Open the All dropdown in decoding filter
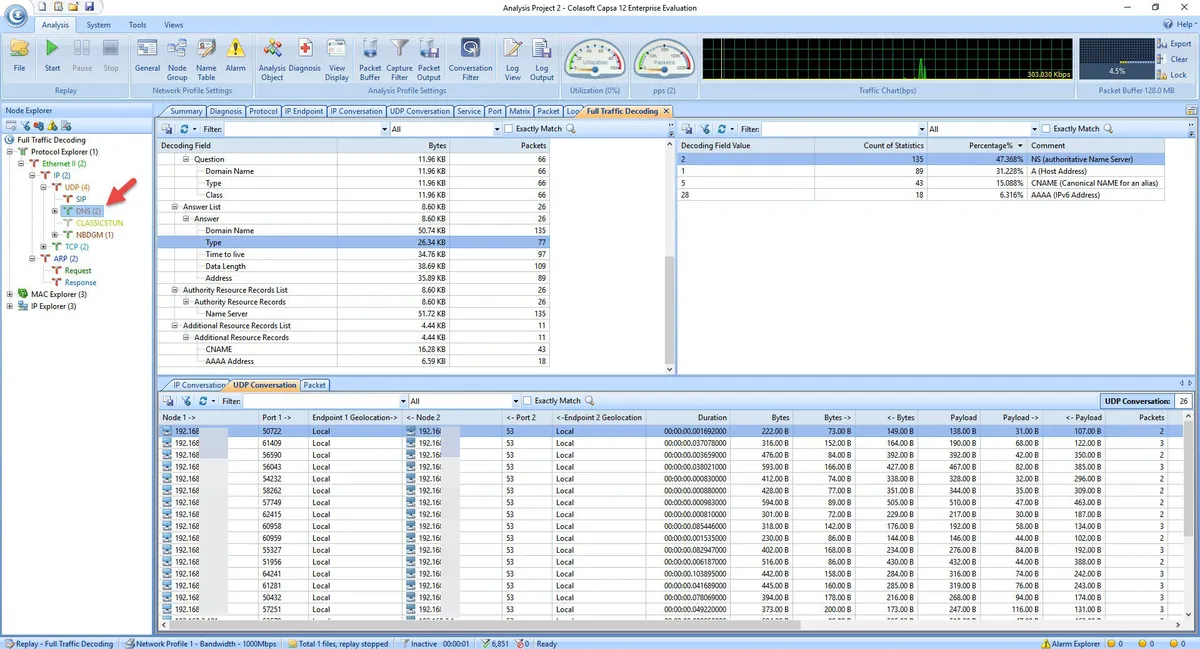The width and height of the screenshot is (1200, 649). pos(496,129)
